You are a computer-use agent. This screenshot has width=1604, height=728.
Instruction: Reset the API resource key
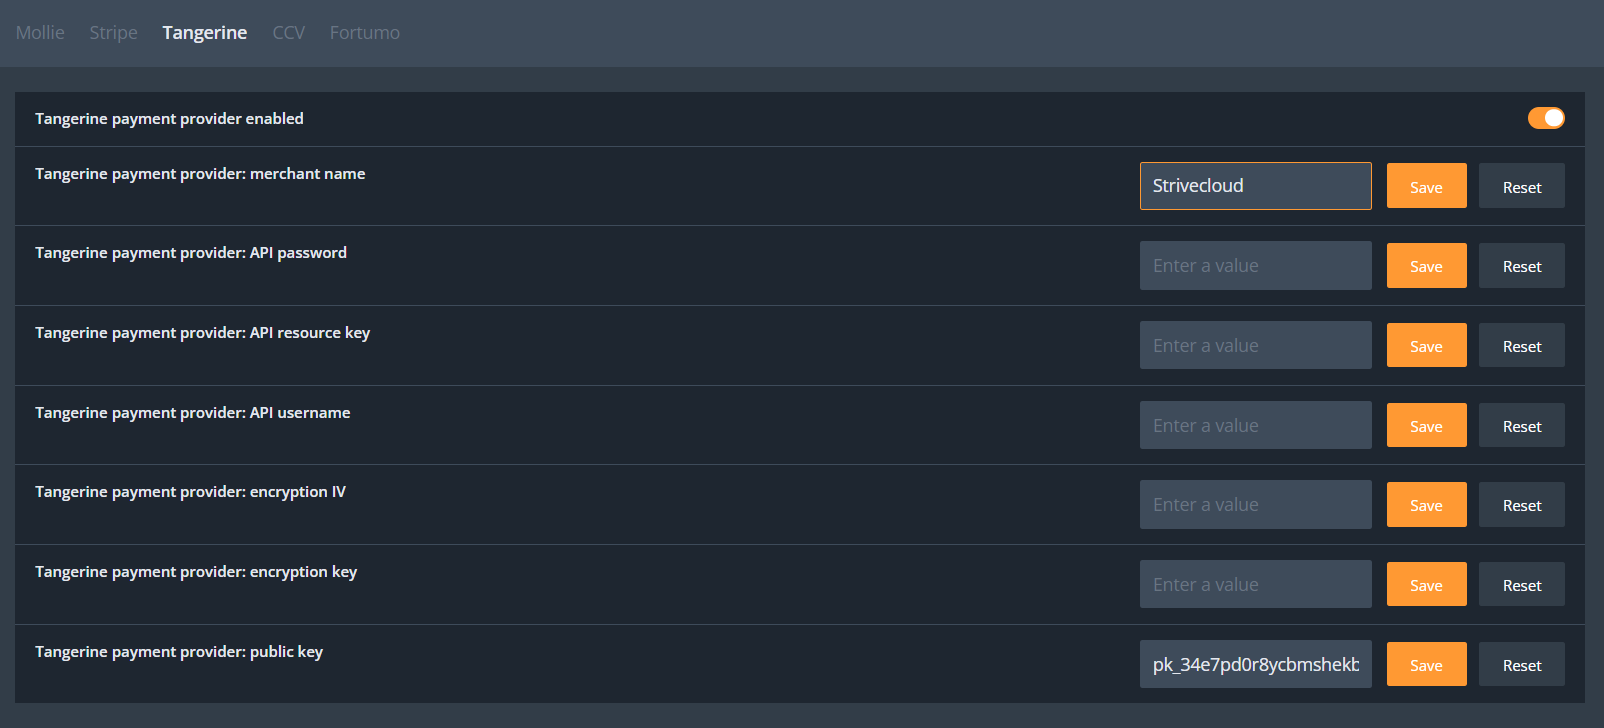point(1521,346)
